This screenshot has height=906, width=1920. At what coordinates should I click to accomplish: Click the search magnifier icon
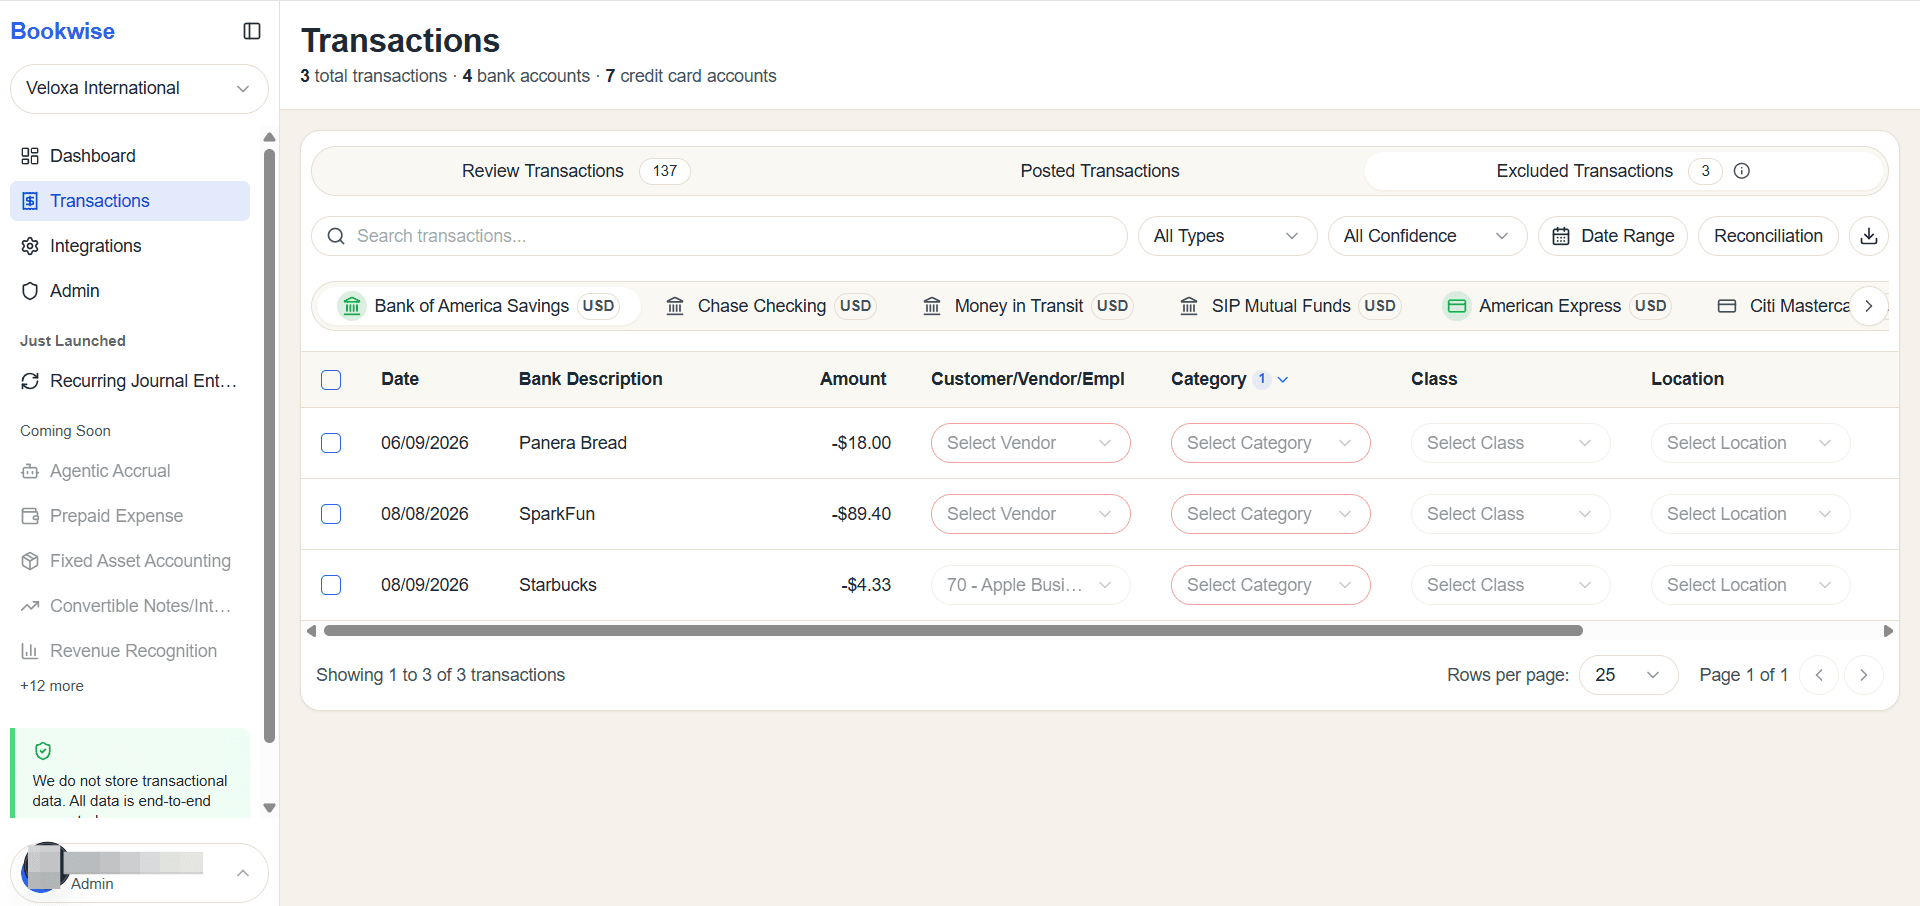point(336,236)
